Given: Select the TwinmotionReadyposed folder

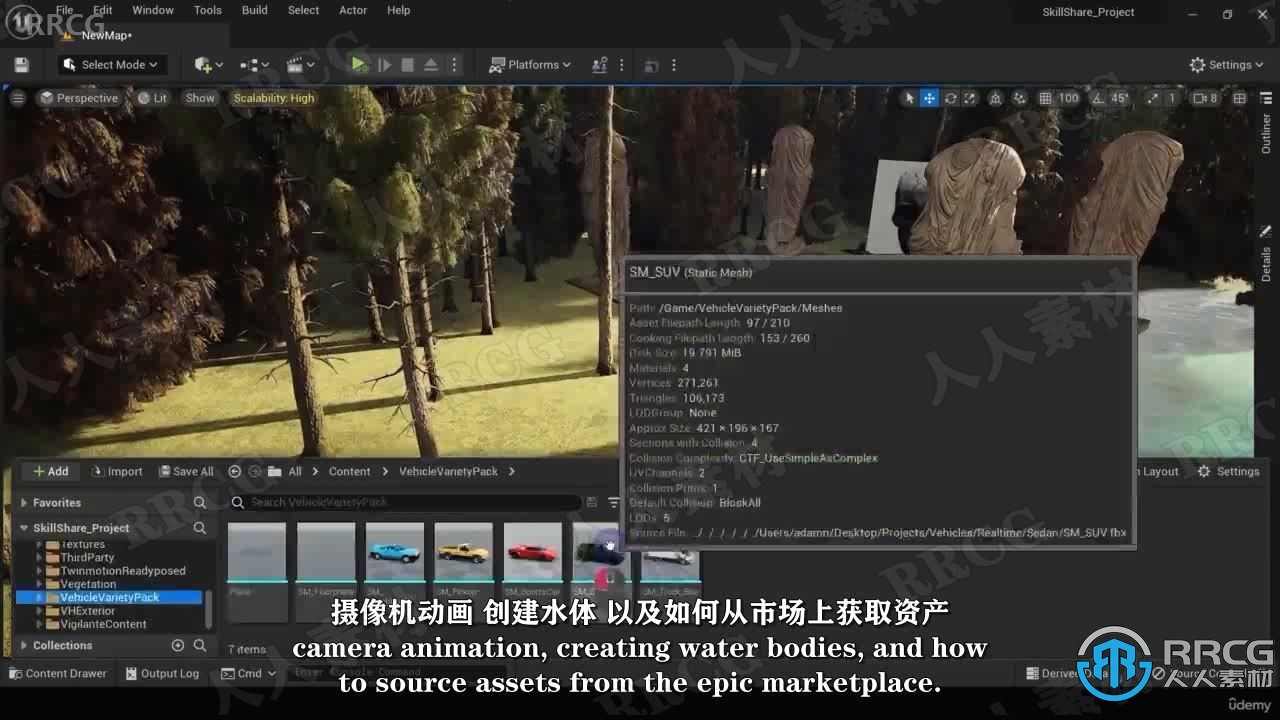Looking at the screenshot, I should [122, 571].
